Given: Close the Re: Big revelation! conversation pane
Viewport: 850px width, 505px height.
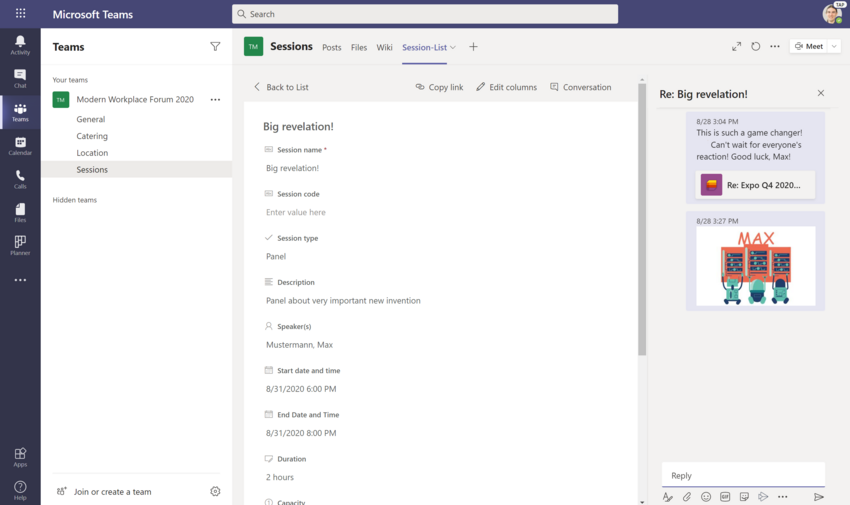Looking at the screenshot, I should 821,93.
